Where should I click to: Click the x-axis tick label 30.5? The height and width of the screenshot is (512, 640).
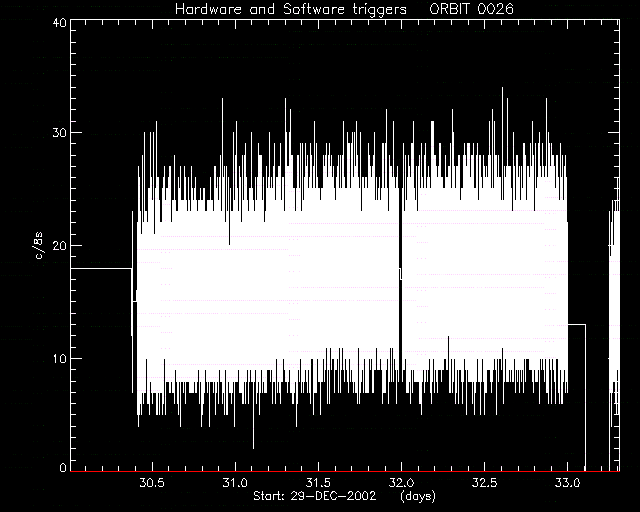tap(152, 483)
